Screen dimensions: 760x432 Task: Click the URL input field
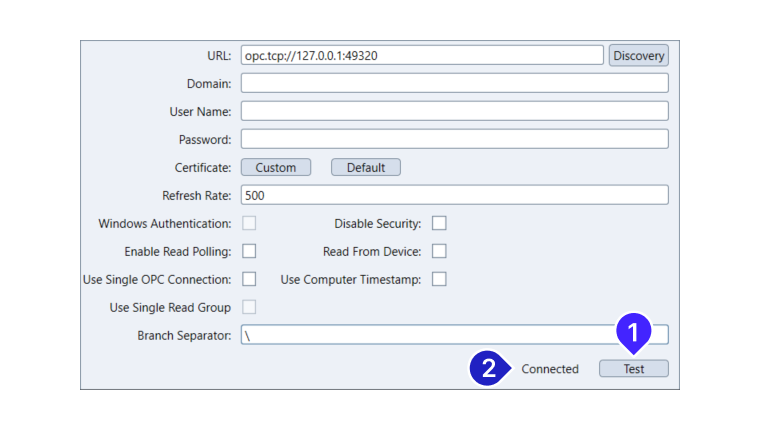(422, 55)
